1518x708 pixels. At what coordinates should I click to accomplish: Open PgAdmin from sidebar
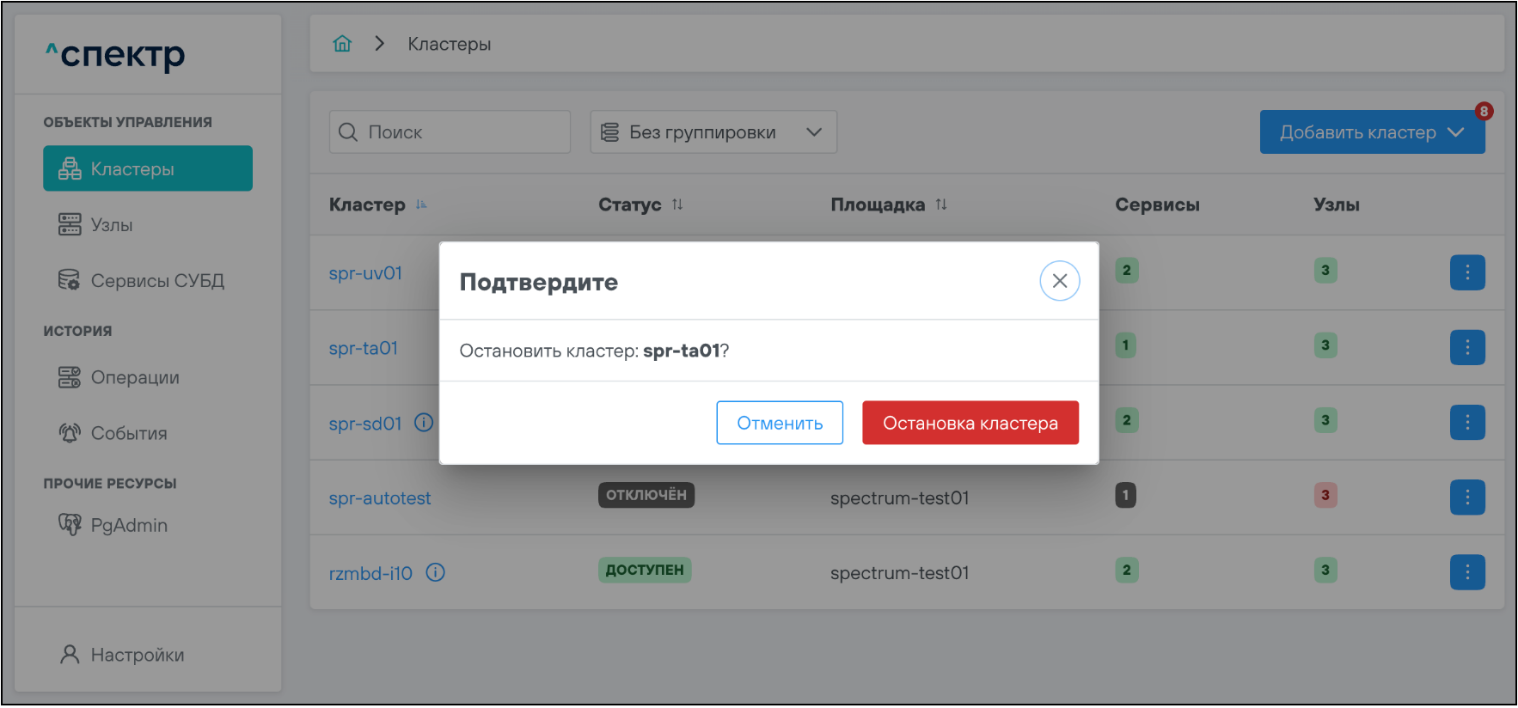click(128, 525)
